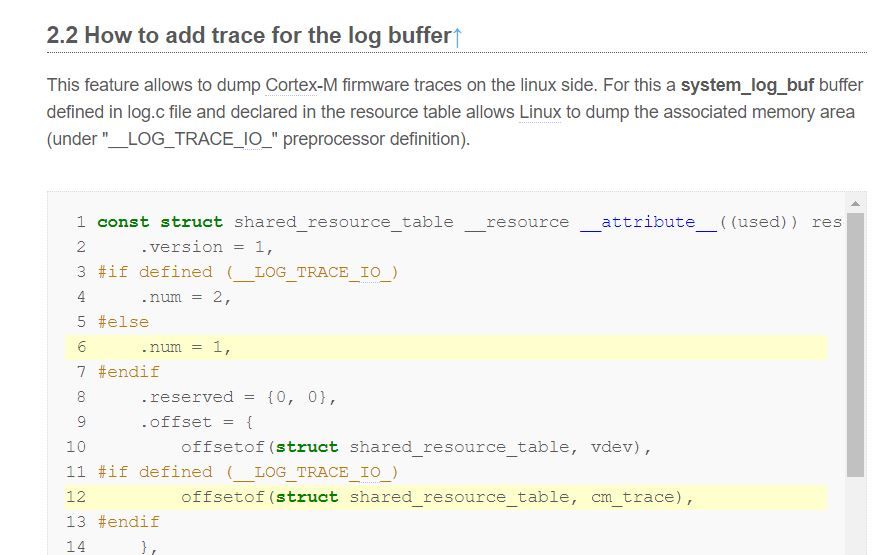Click the '.reserved = {0, 0},' code line
This screenshot has width=877, height=555.
238,397
